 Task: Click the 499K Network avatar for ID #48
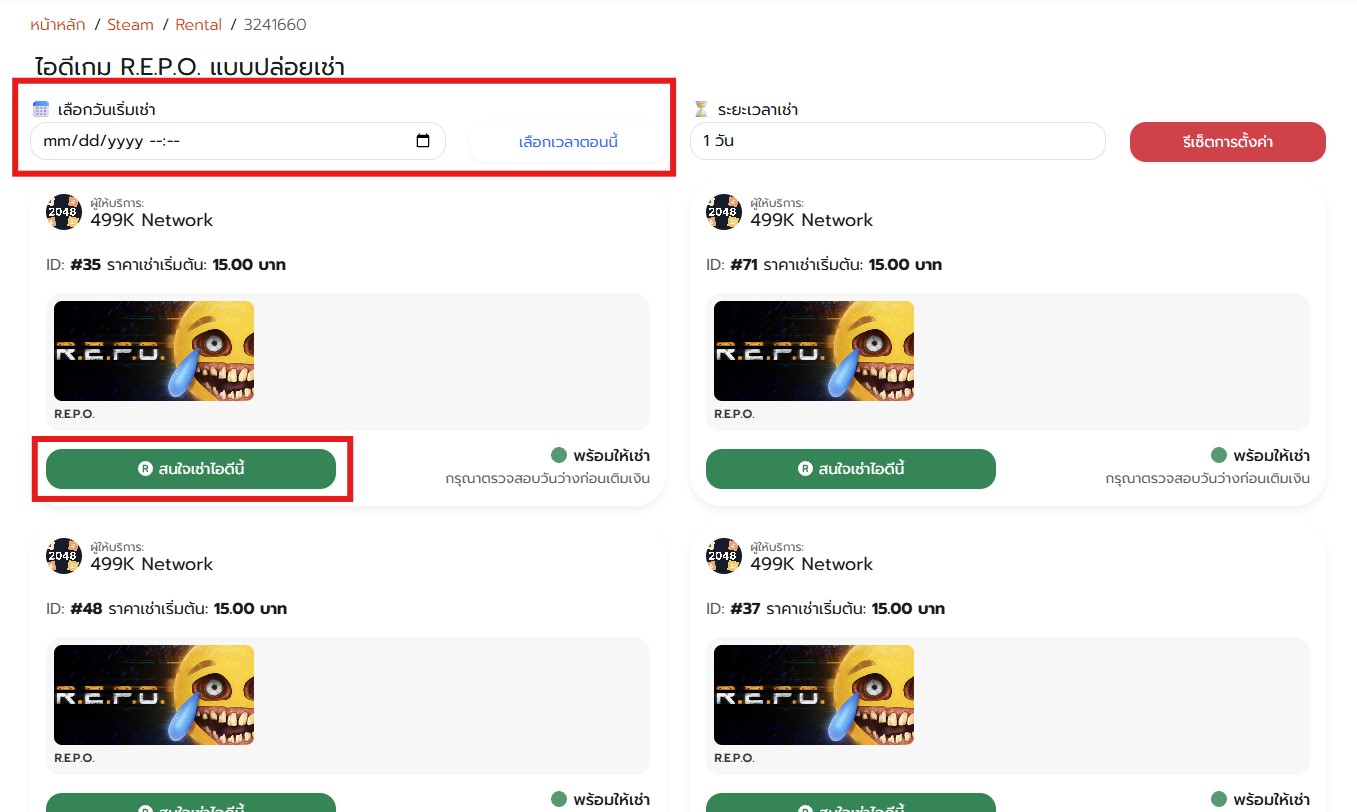pyautogui.click(x=64, y=556)
